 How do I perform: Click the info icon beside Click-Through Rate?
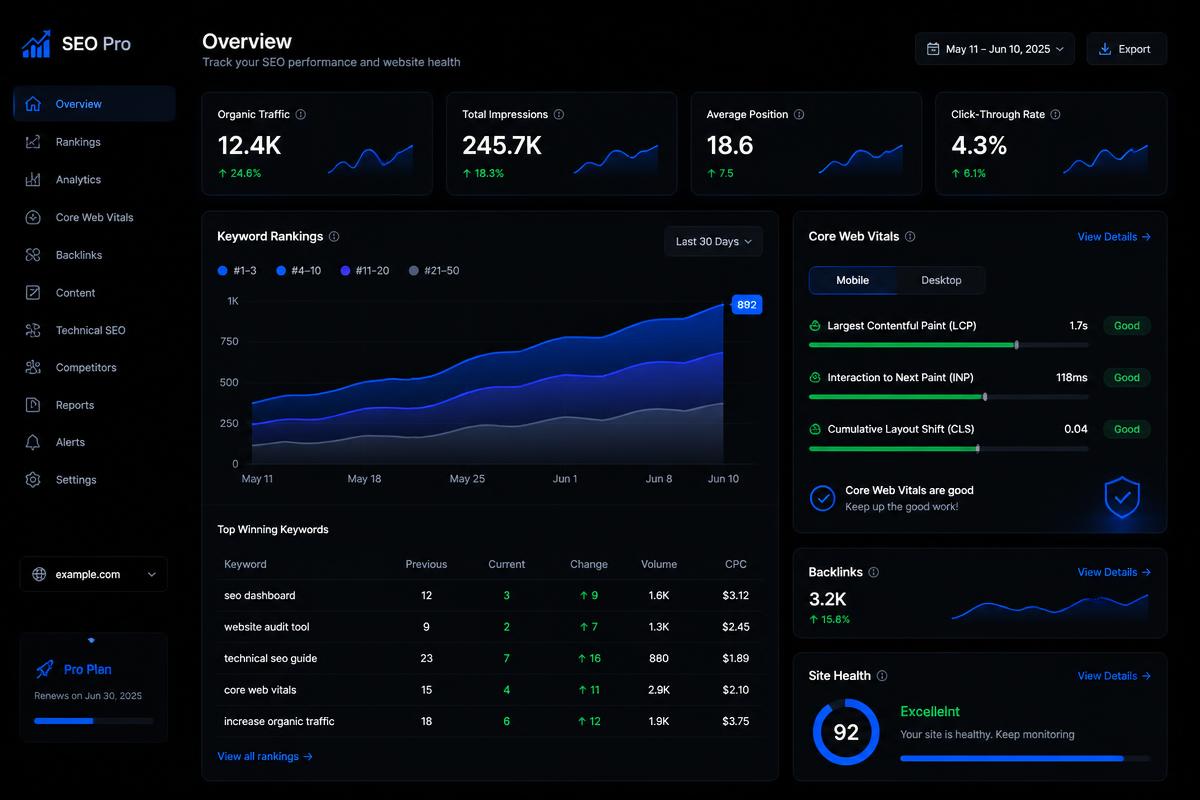[1056, 114]
